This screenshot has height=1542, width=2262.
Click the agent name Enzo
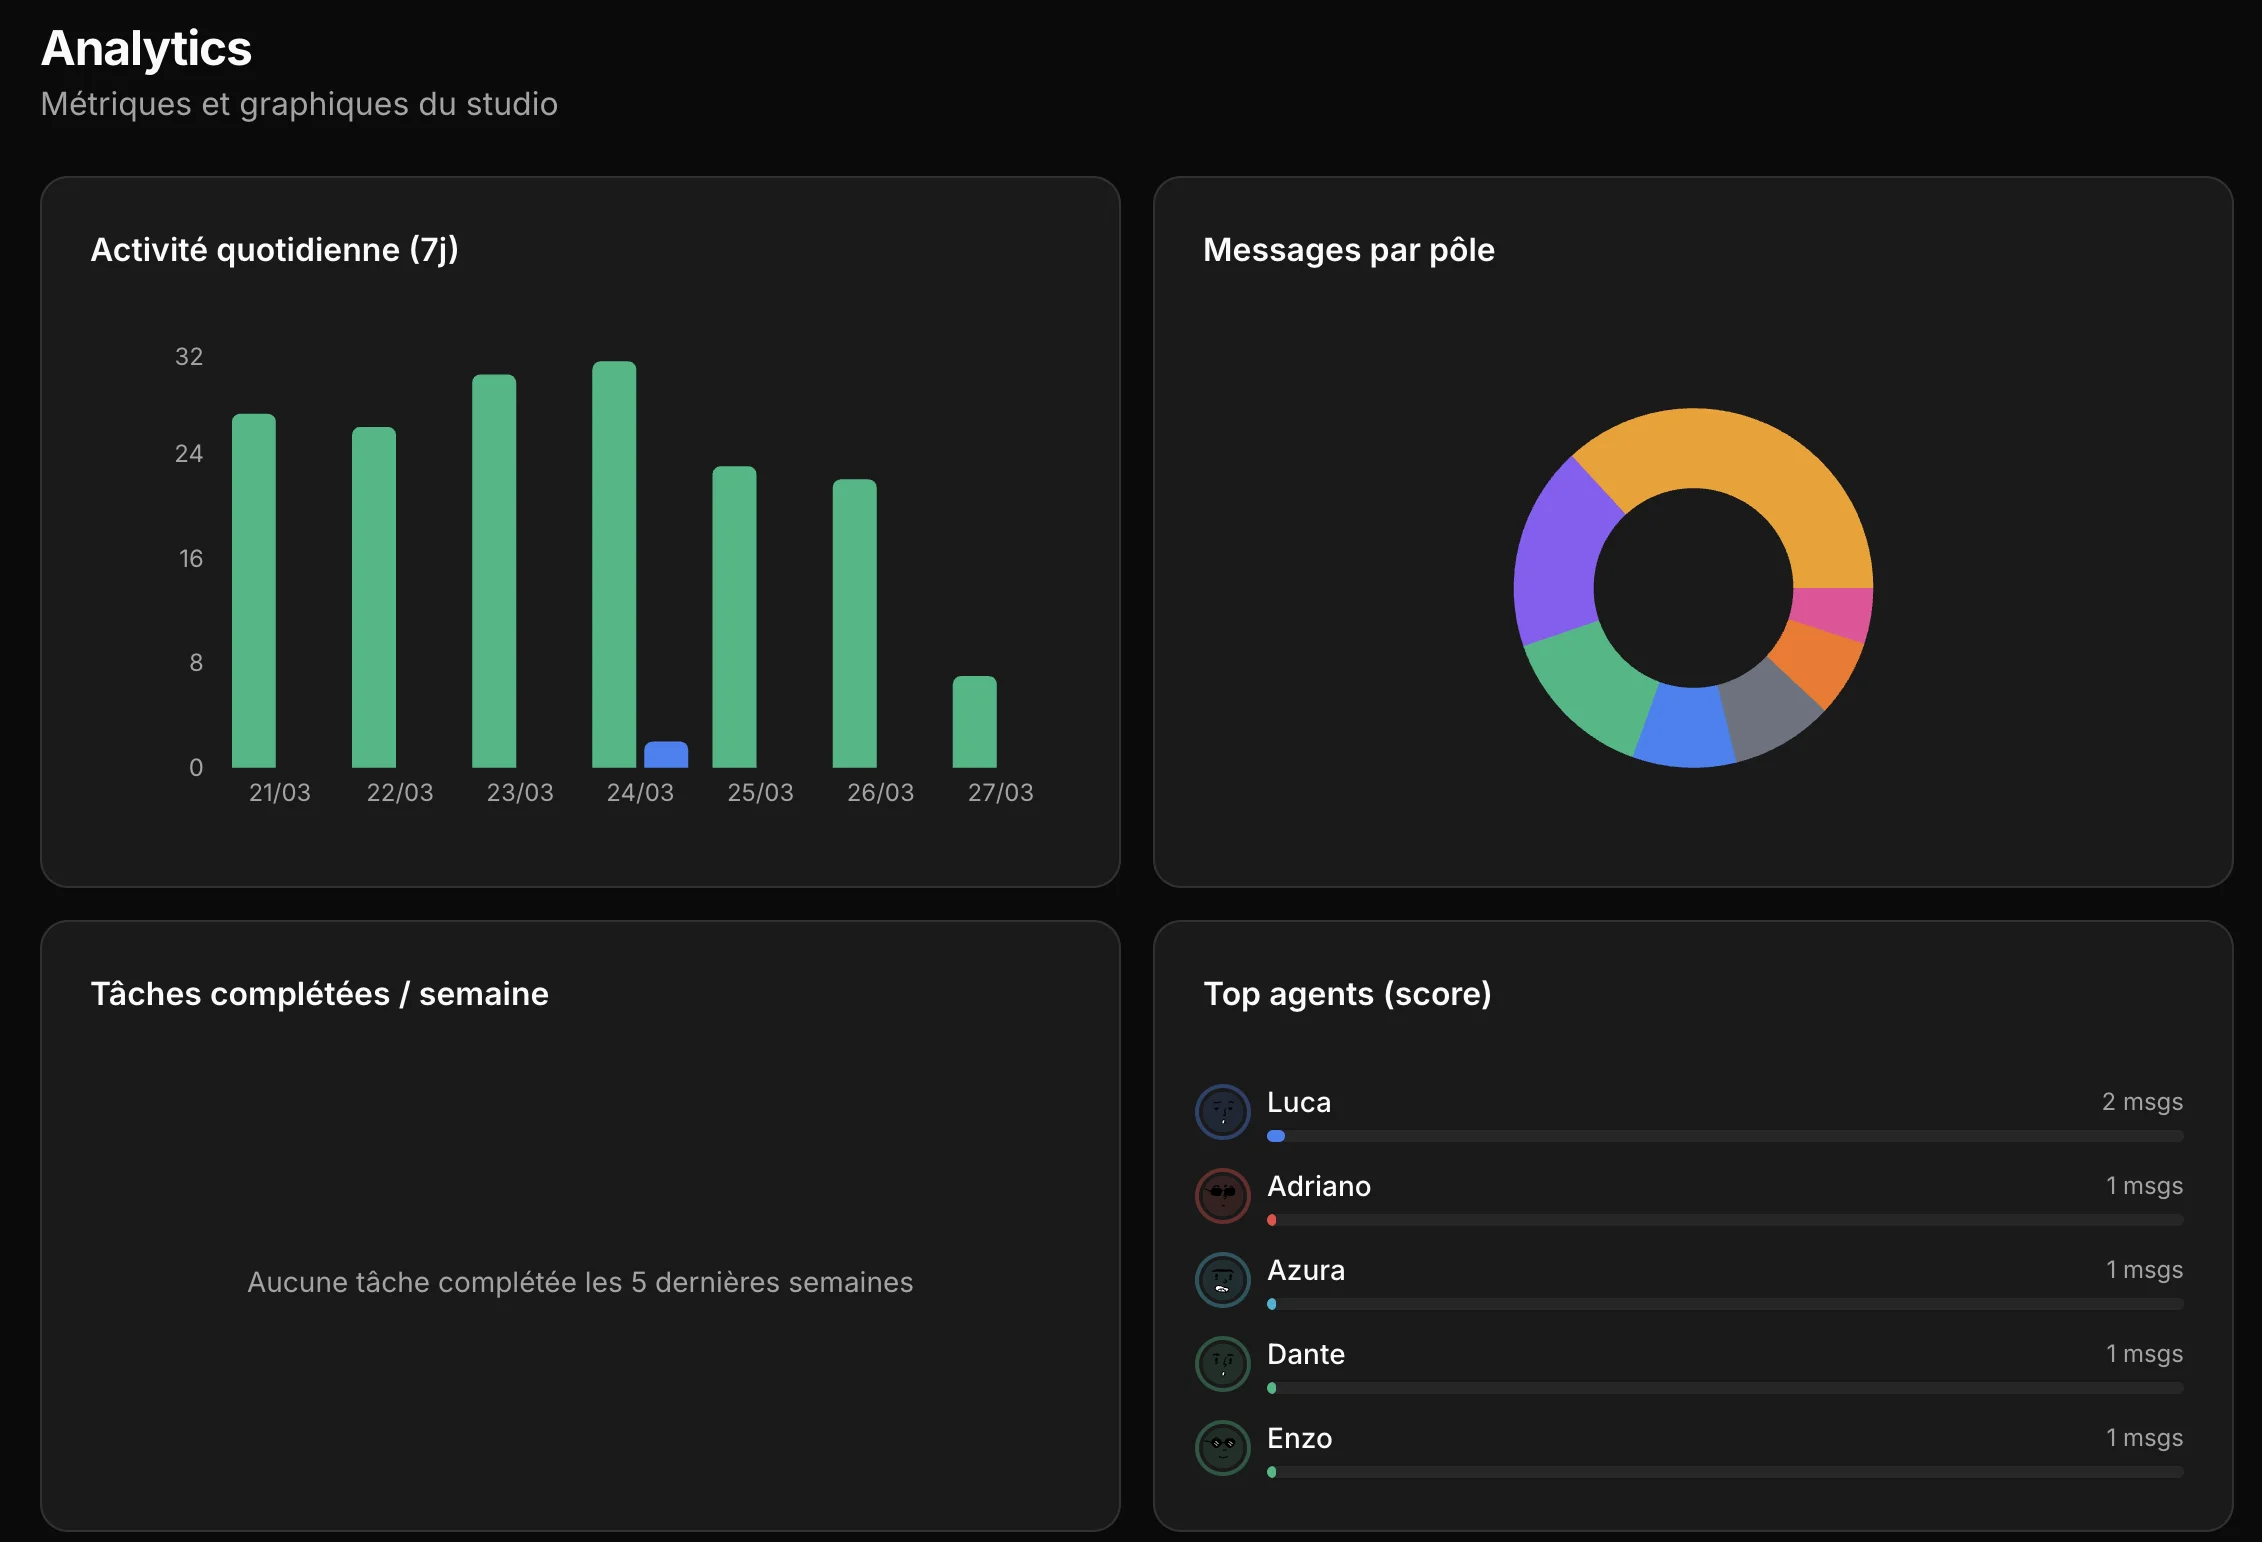coord(1299,1437)
